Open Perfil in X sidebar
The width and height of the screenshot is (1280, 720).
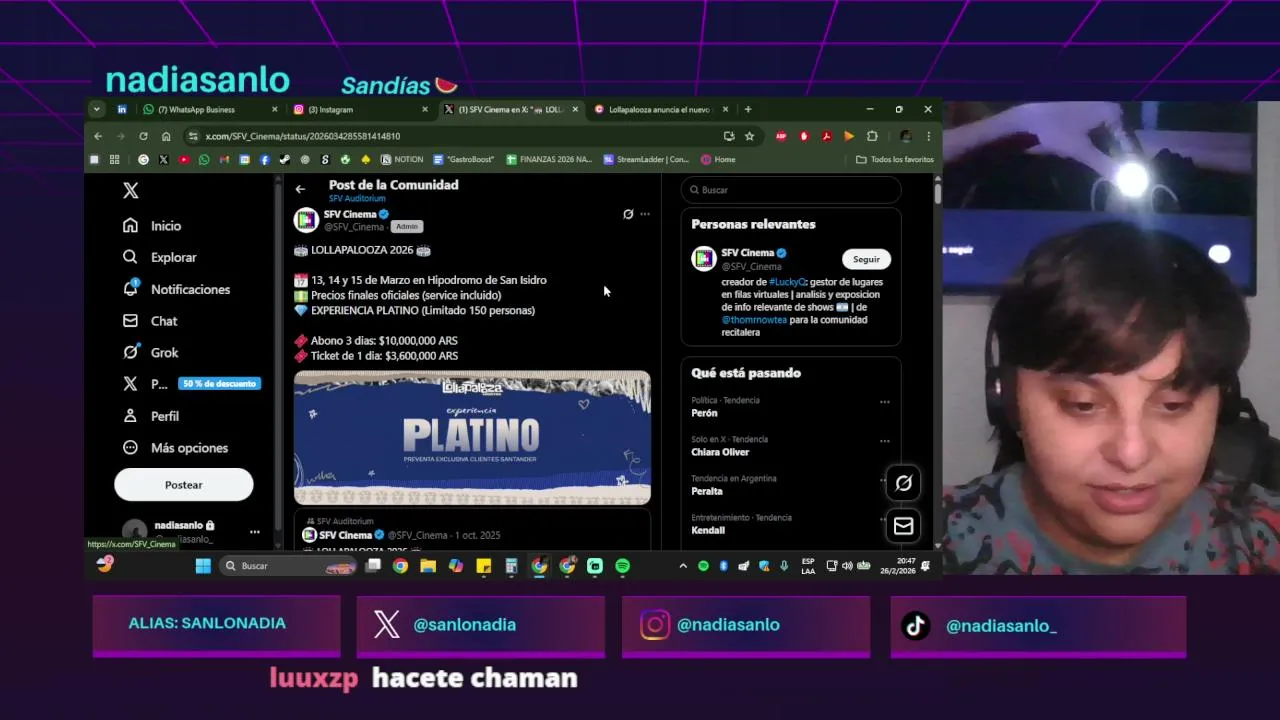[x=151, y=416]
